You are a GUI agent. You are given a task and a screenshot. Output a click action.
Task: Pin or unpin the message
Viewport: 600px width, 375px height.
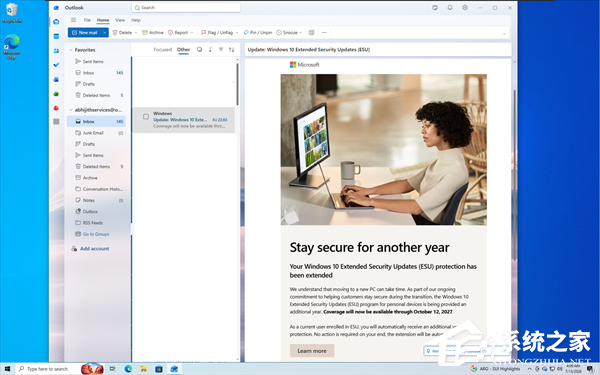coord(258,33)
